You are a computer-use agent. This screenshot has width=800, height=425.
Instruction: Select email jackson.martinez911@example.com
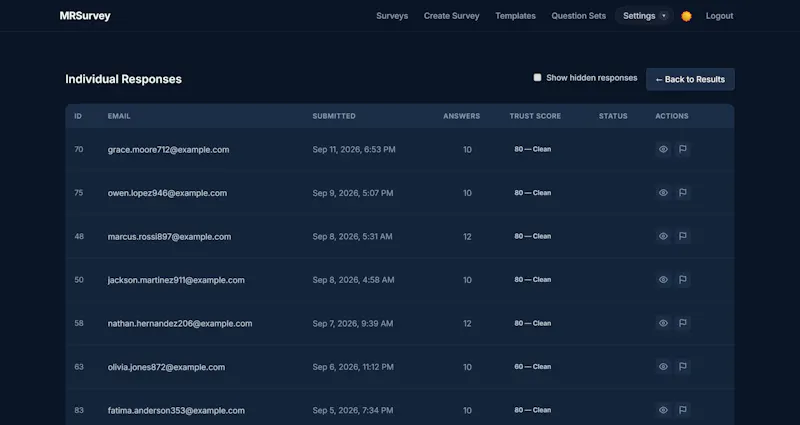click(176, 280)
